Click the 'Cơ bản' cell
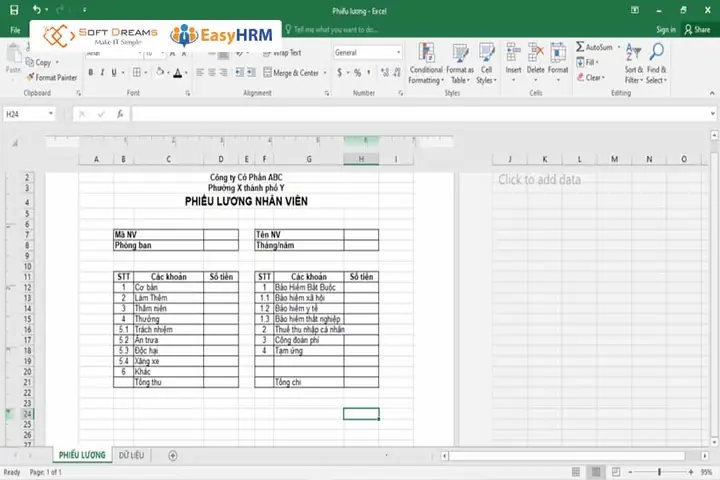Screen dimensions: 720x480 click(x=168, y=288)
